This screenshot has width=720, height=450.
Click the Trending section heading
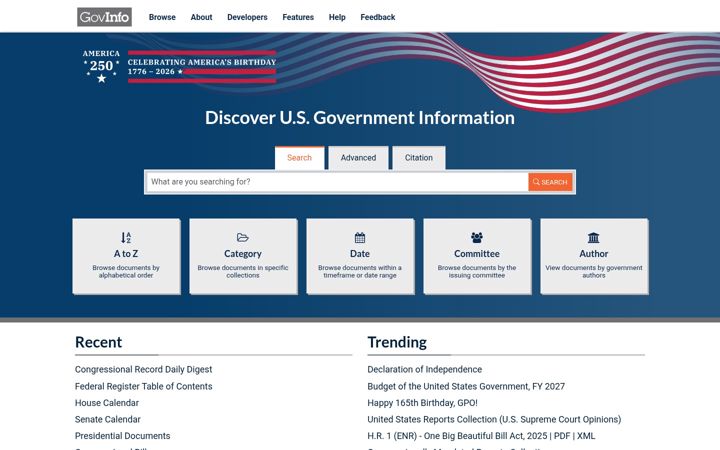397,342
